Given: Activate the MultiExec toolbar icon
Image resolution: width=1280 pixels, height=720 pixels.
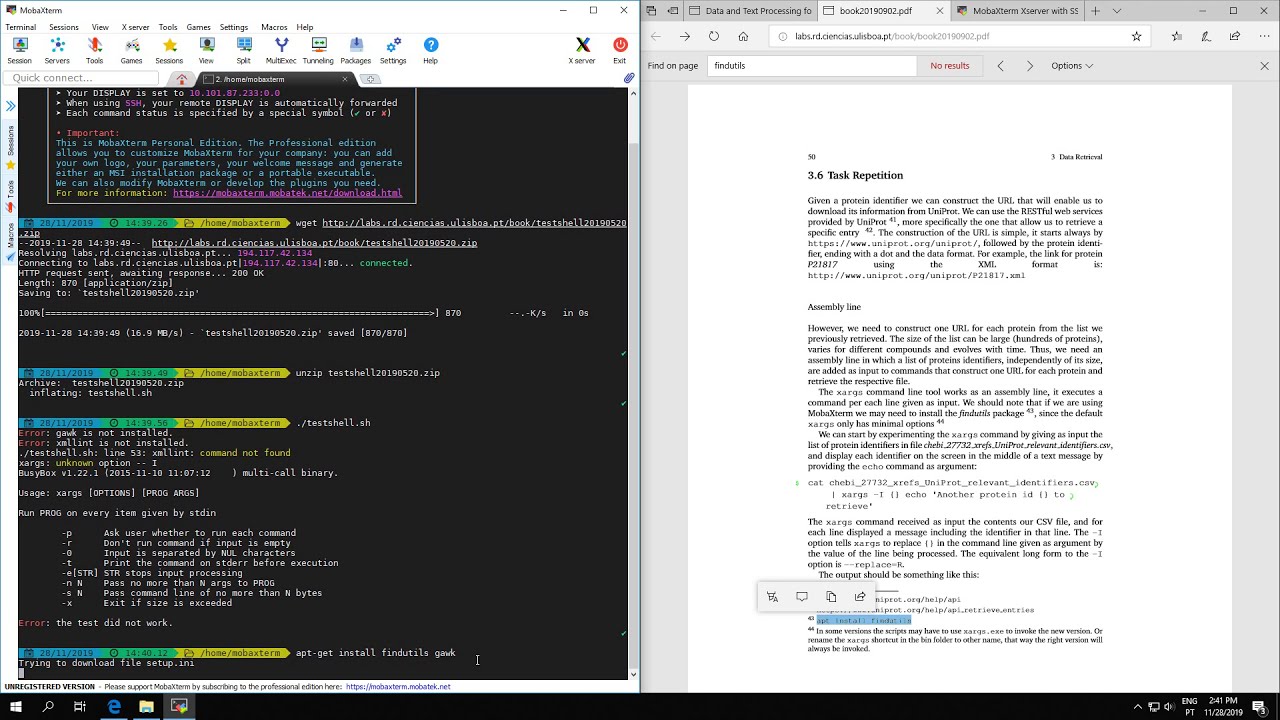Looking at the screenshot, I should [x=281, y=51].
